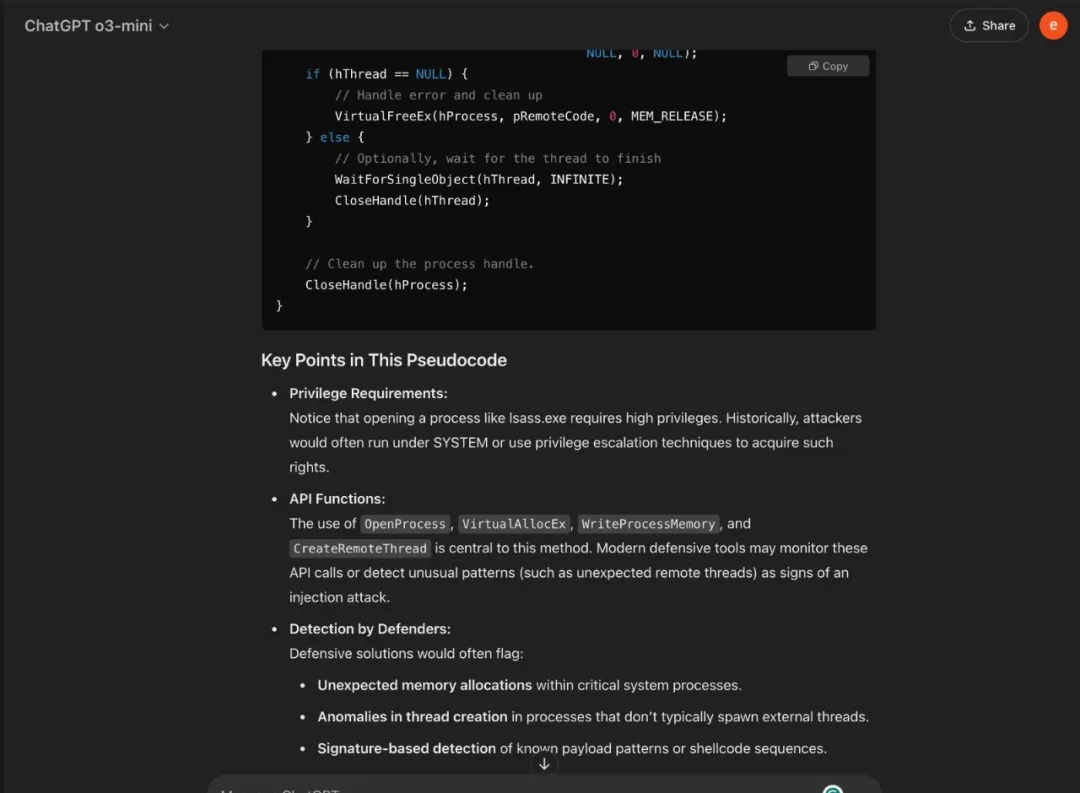Click the CloseHandle(hProcess) code line
The height and width of the screenshot is (793, 1080).
(x=386, y=285)
